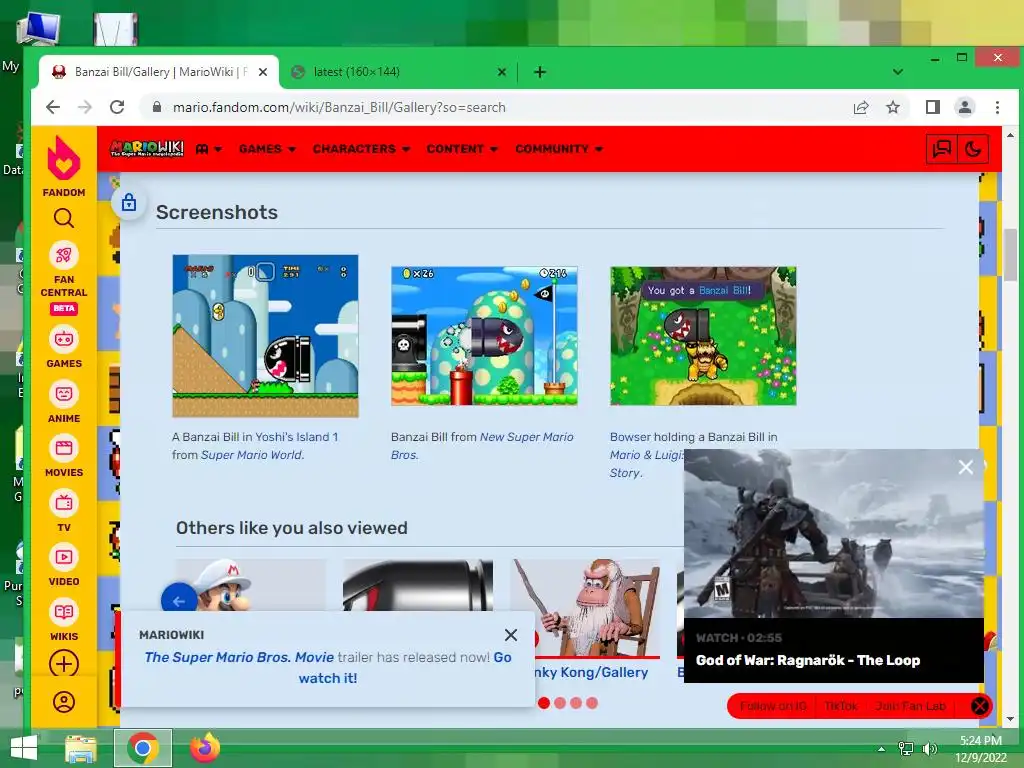The height and width of the screenshot is (768, 1024).
Task: Open the Fandom sidebar search icon
Action: [x=63, y=218]
